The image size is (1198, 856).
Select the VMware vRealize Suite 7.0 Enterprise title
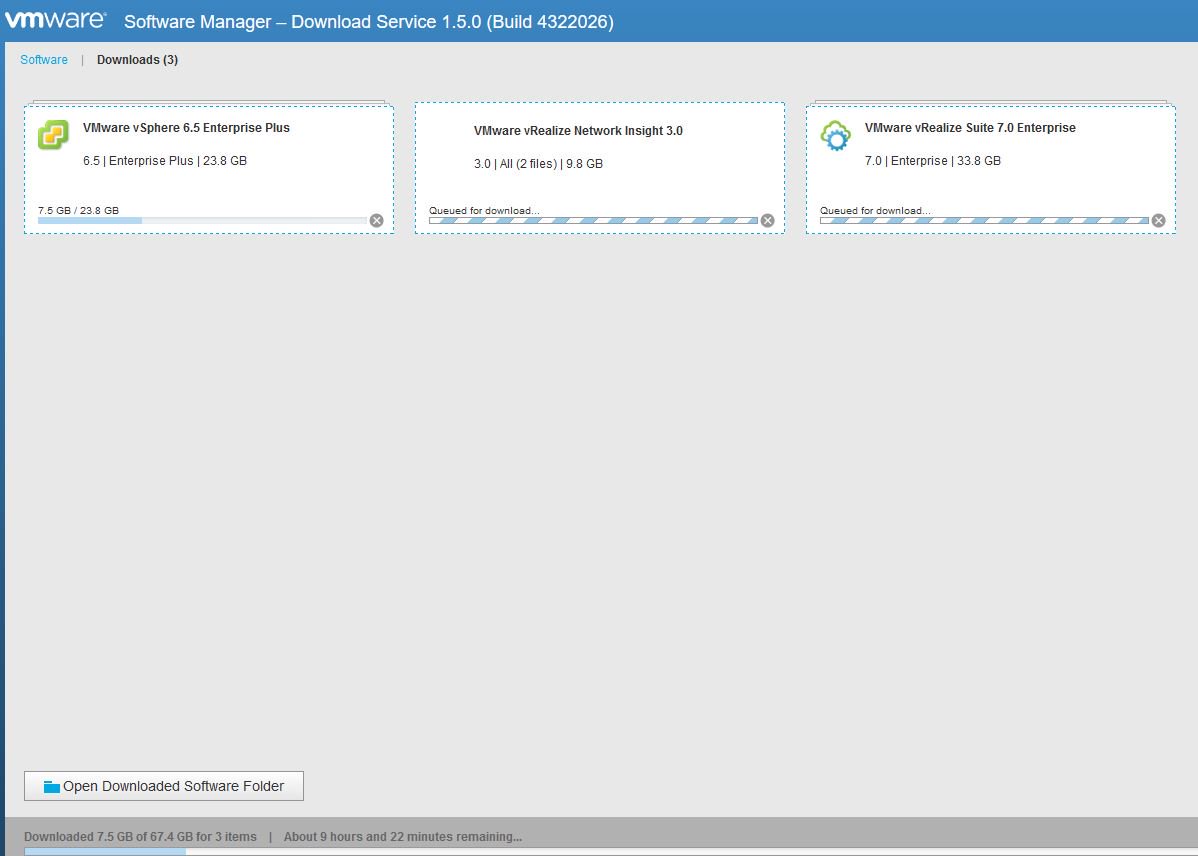[970, 128]
